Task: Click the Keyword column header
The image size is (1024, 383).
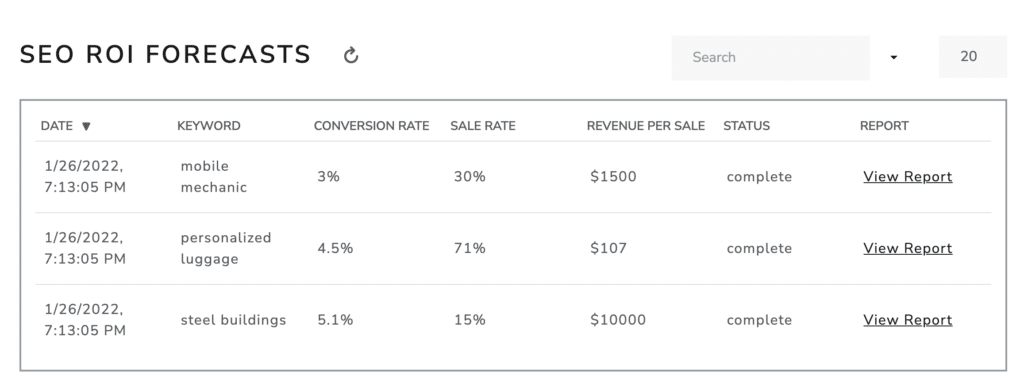Action: coord(208,126)
